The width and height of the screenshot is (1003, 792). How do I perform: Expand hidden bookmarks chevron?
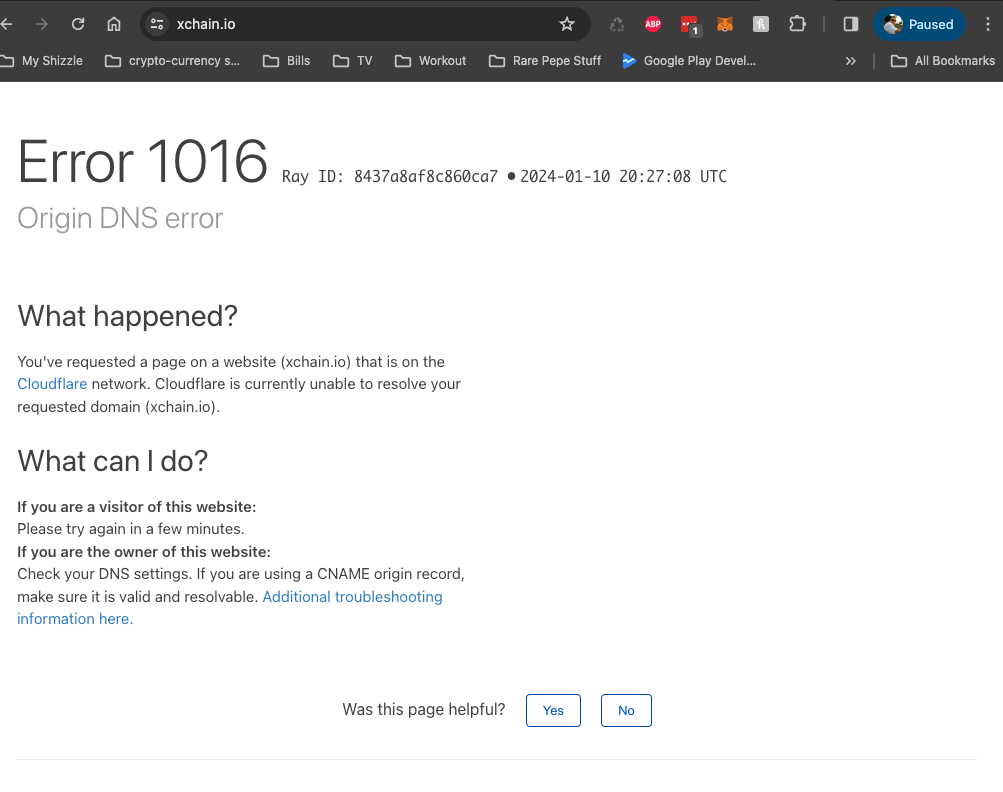click(850, 61)
